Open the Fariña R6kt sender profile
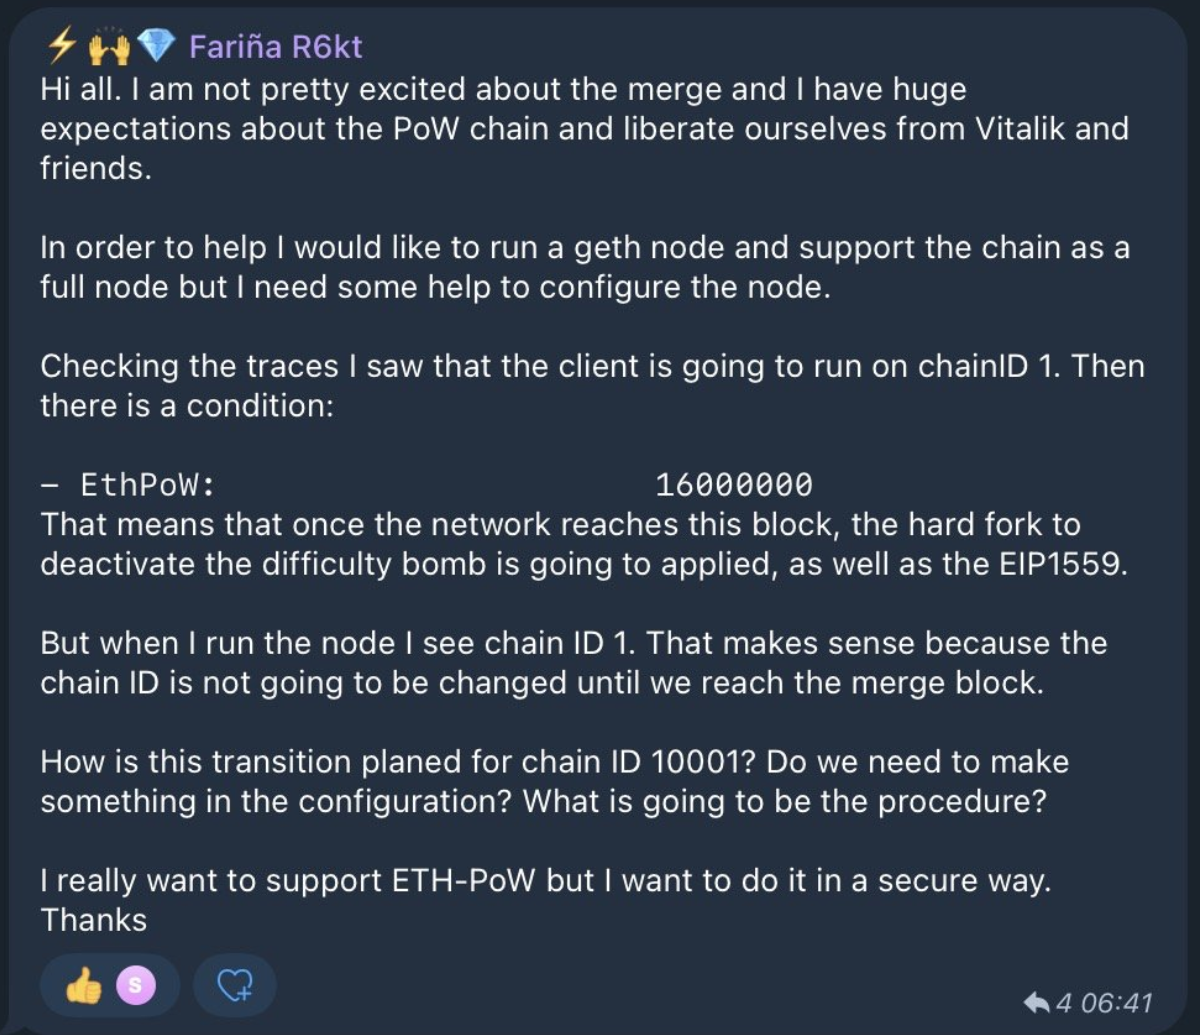 pyautogui.click(x=276, y=45)
